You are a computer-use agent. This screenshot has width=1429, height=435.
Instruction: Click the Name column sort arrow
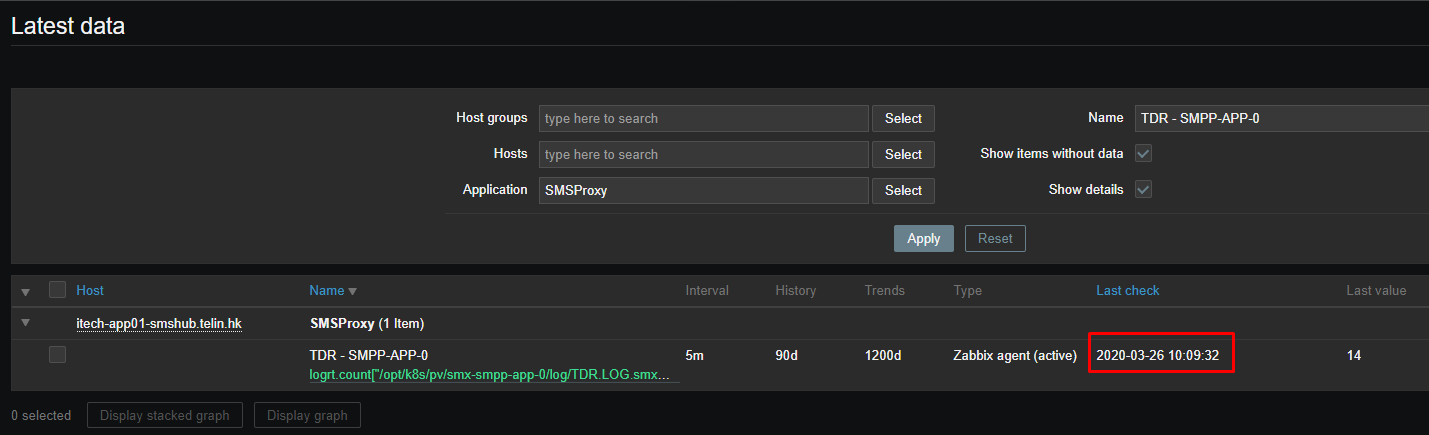[352, 291]
